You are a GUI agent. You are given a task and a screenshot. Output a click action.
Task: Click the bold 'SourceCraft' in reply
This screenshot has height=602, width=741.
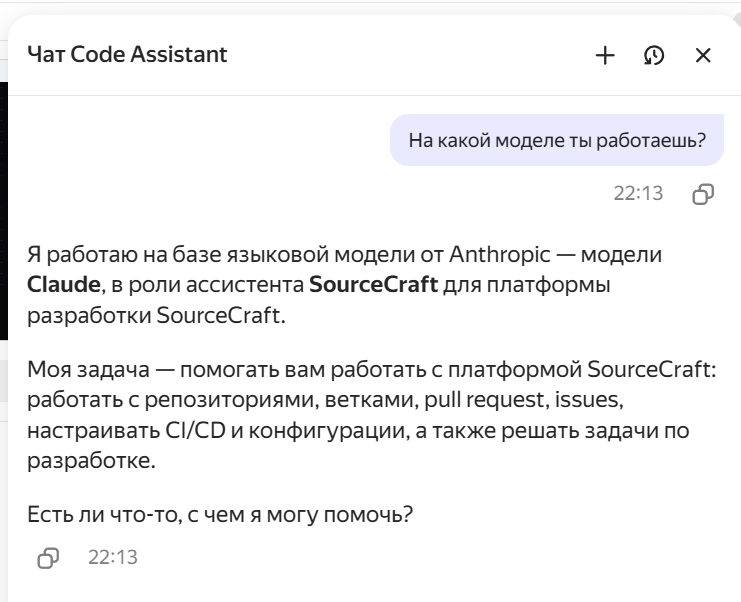point(373,285)
